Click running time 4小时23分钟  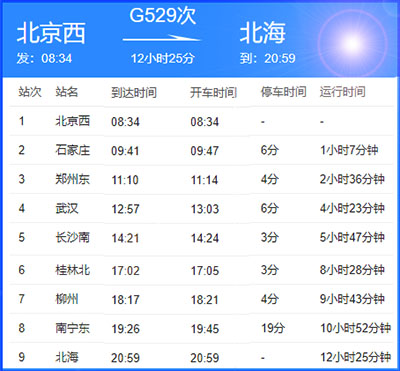click(x=352, y=209)
